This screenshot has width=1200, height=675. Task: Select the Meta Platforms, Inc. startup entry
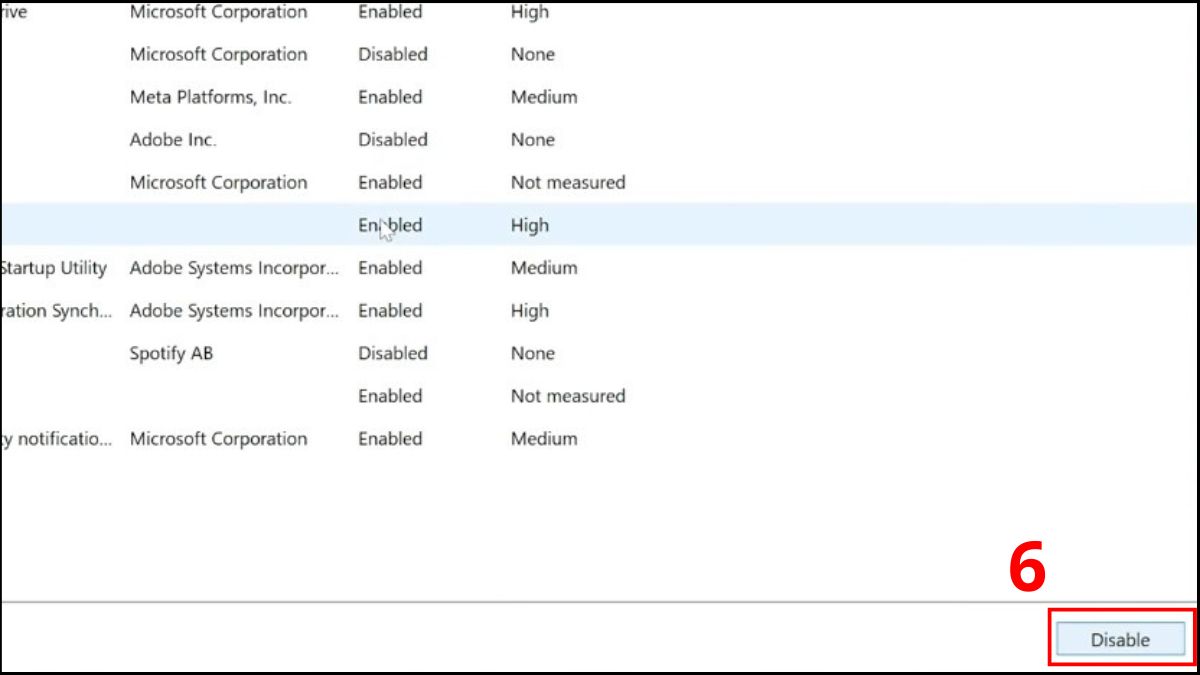[210, 97]
